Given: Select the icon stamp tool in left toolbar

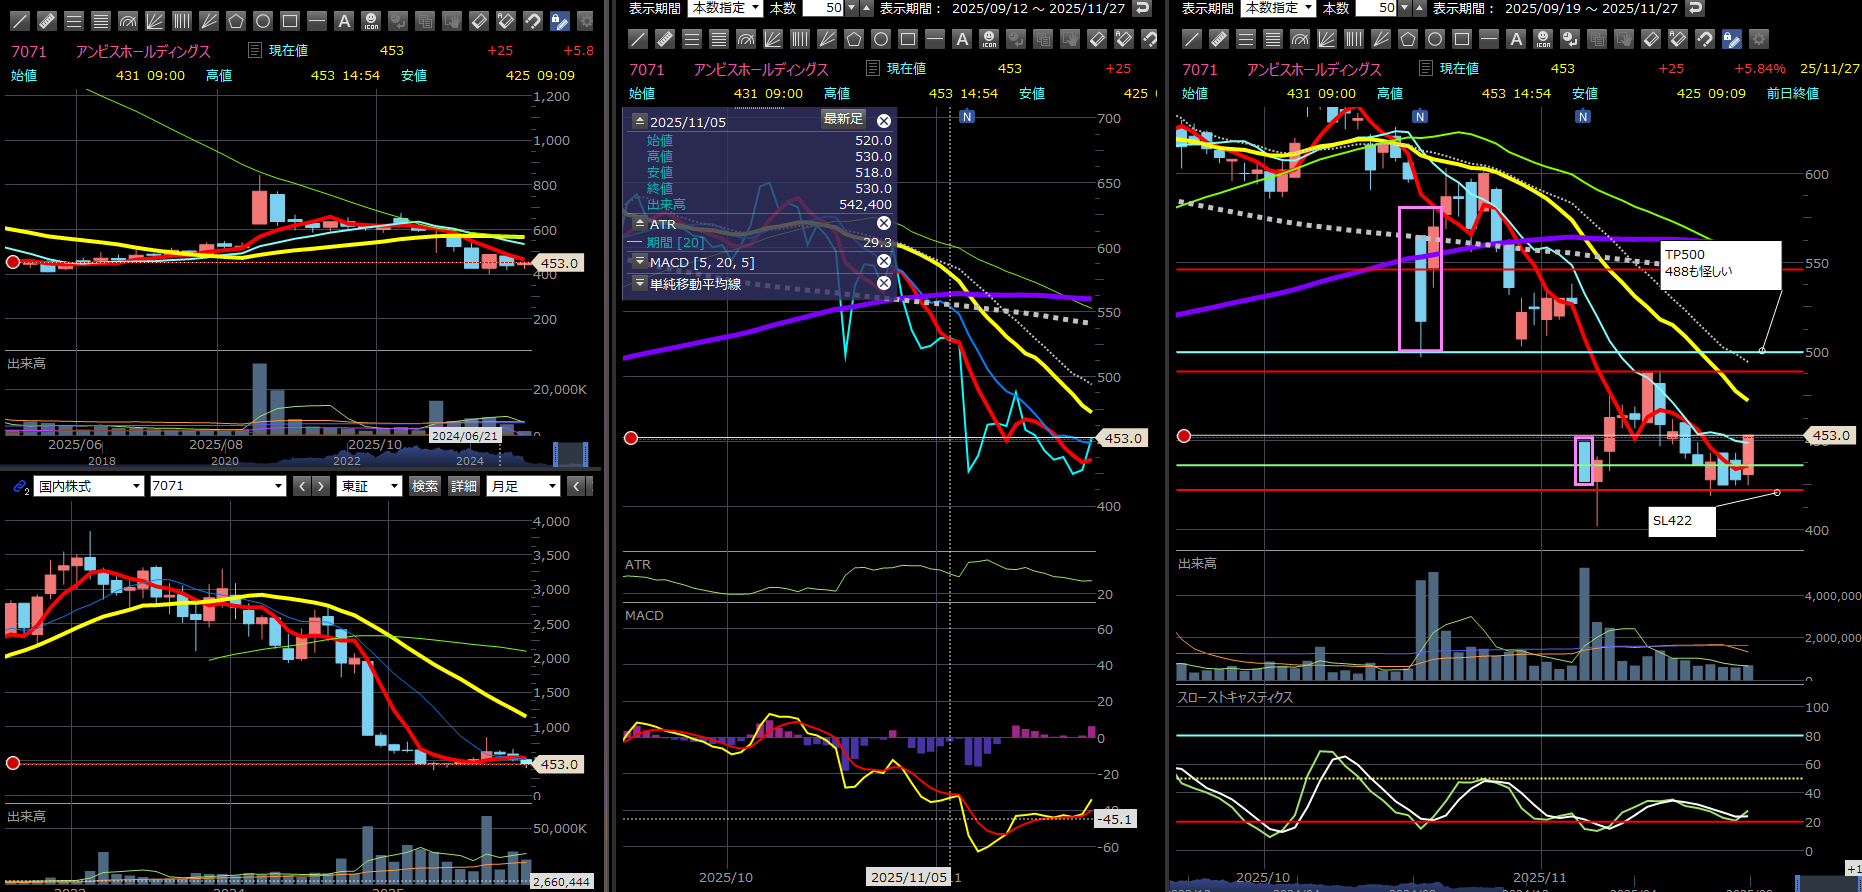Looking at the screenshot, I should (371, 20).
